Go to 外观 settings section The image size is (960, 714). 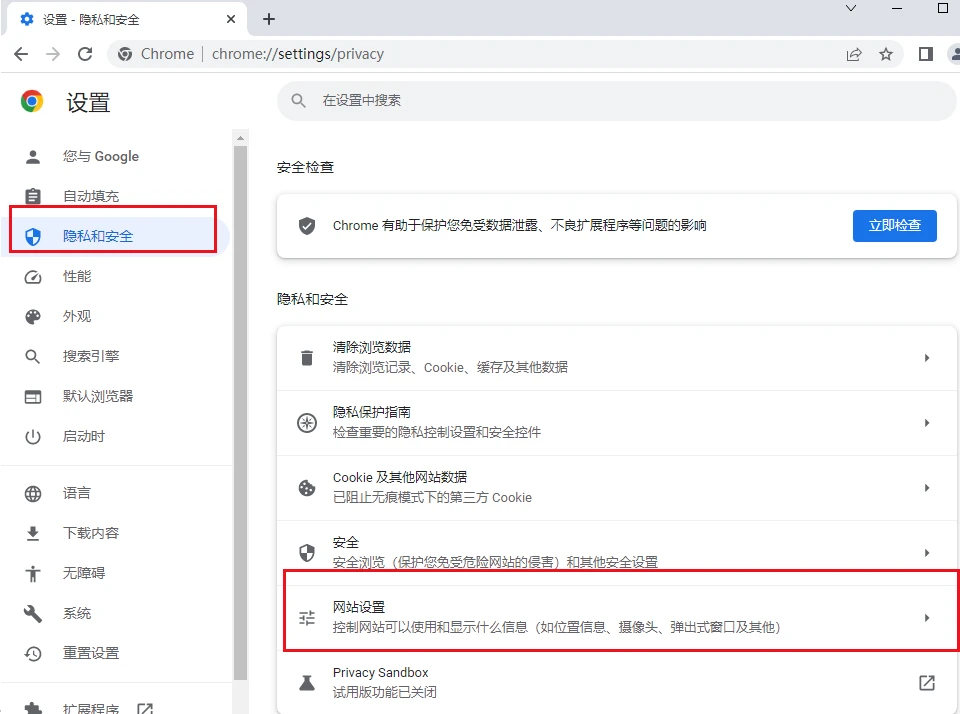(x=77, y=316)
